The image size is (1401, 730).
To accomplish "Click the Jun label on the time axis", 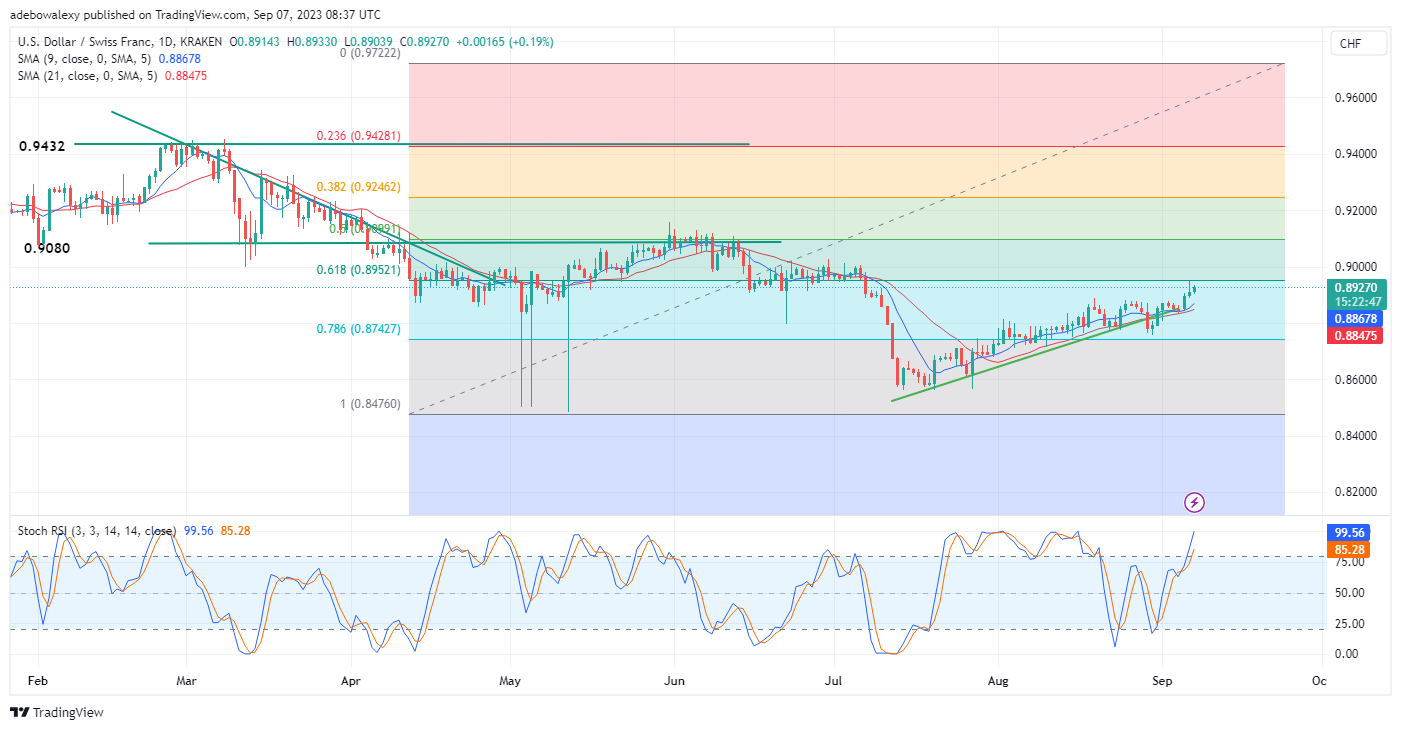I will pyautogui.click(x=673, y=681).
